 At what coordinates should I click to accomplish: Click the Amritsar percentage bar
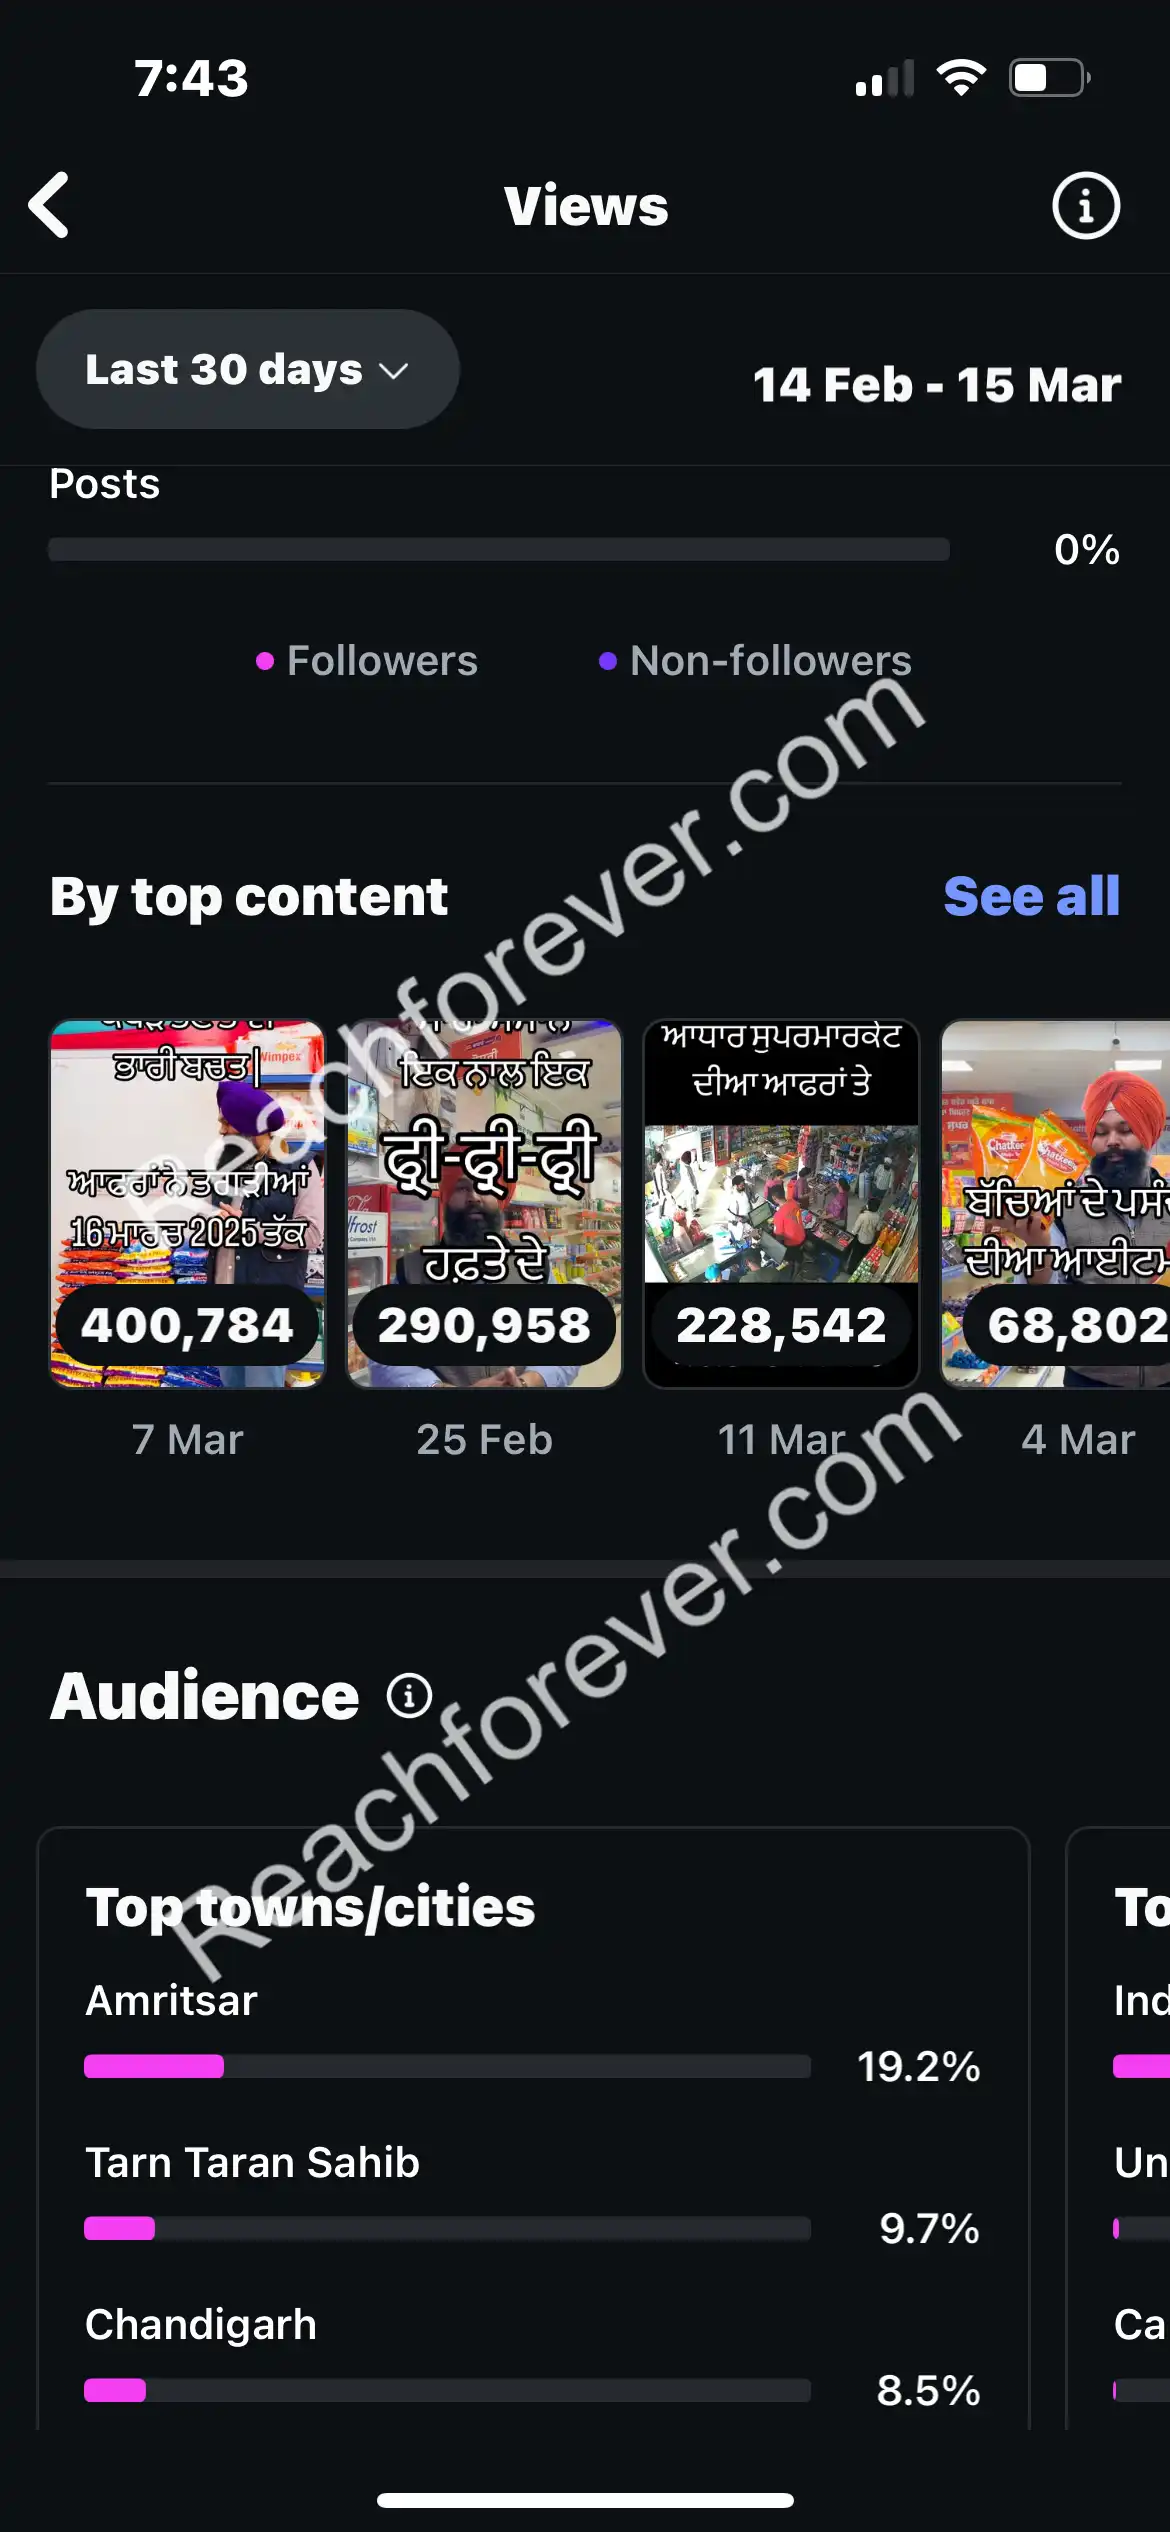(x=447, y=2066)
